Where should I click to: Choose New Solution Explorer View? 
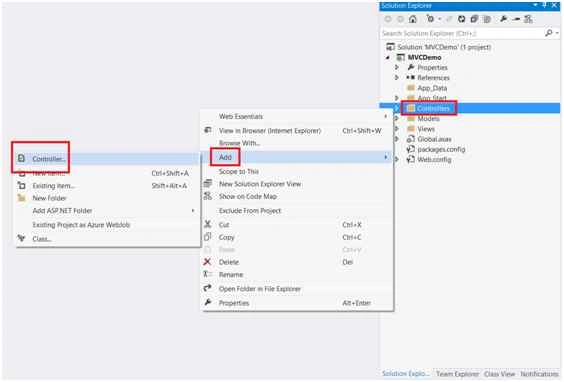click(x=260, y=184)
